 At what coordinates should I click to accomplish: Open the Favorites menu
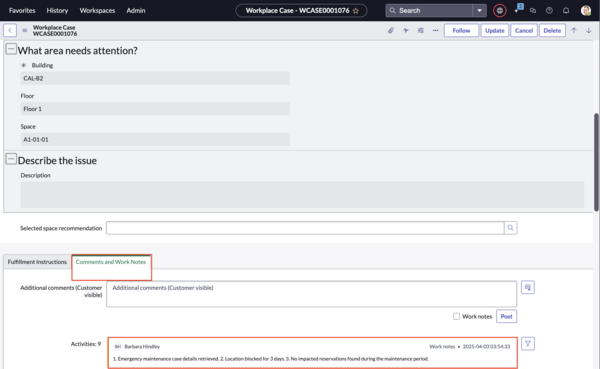pos(22,10)
